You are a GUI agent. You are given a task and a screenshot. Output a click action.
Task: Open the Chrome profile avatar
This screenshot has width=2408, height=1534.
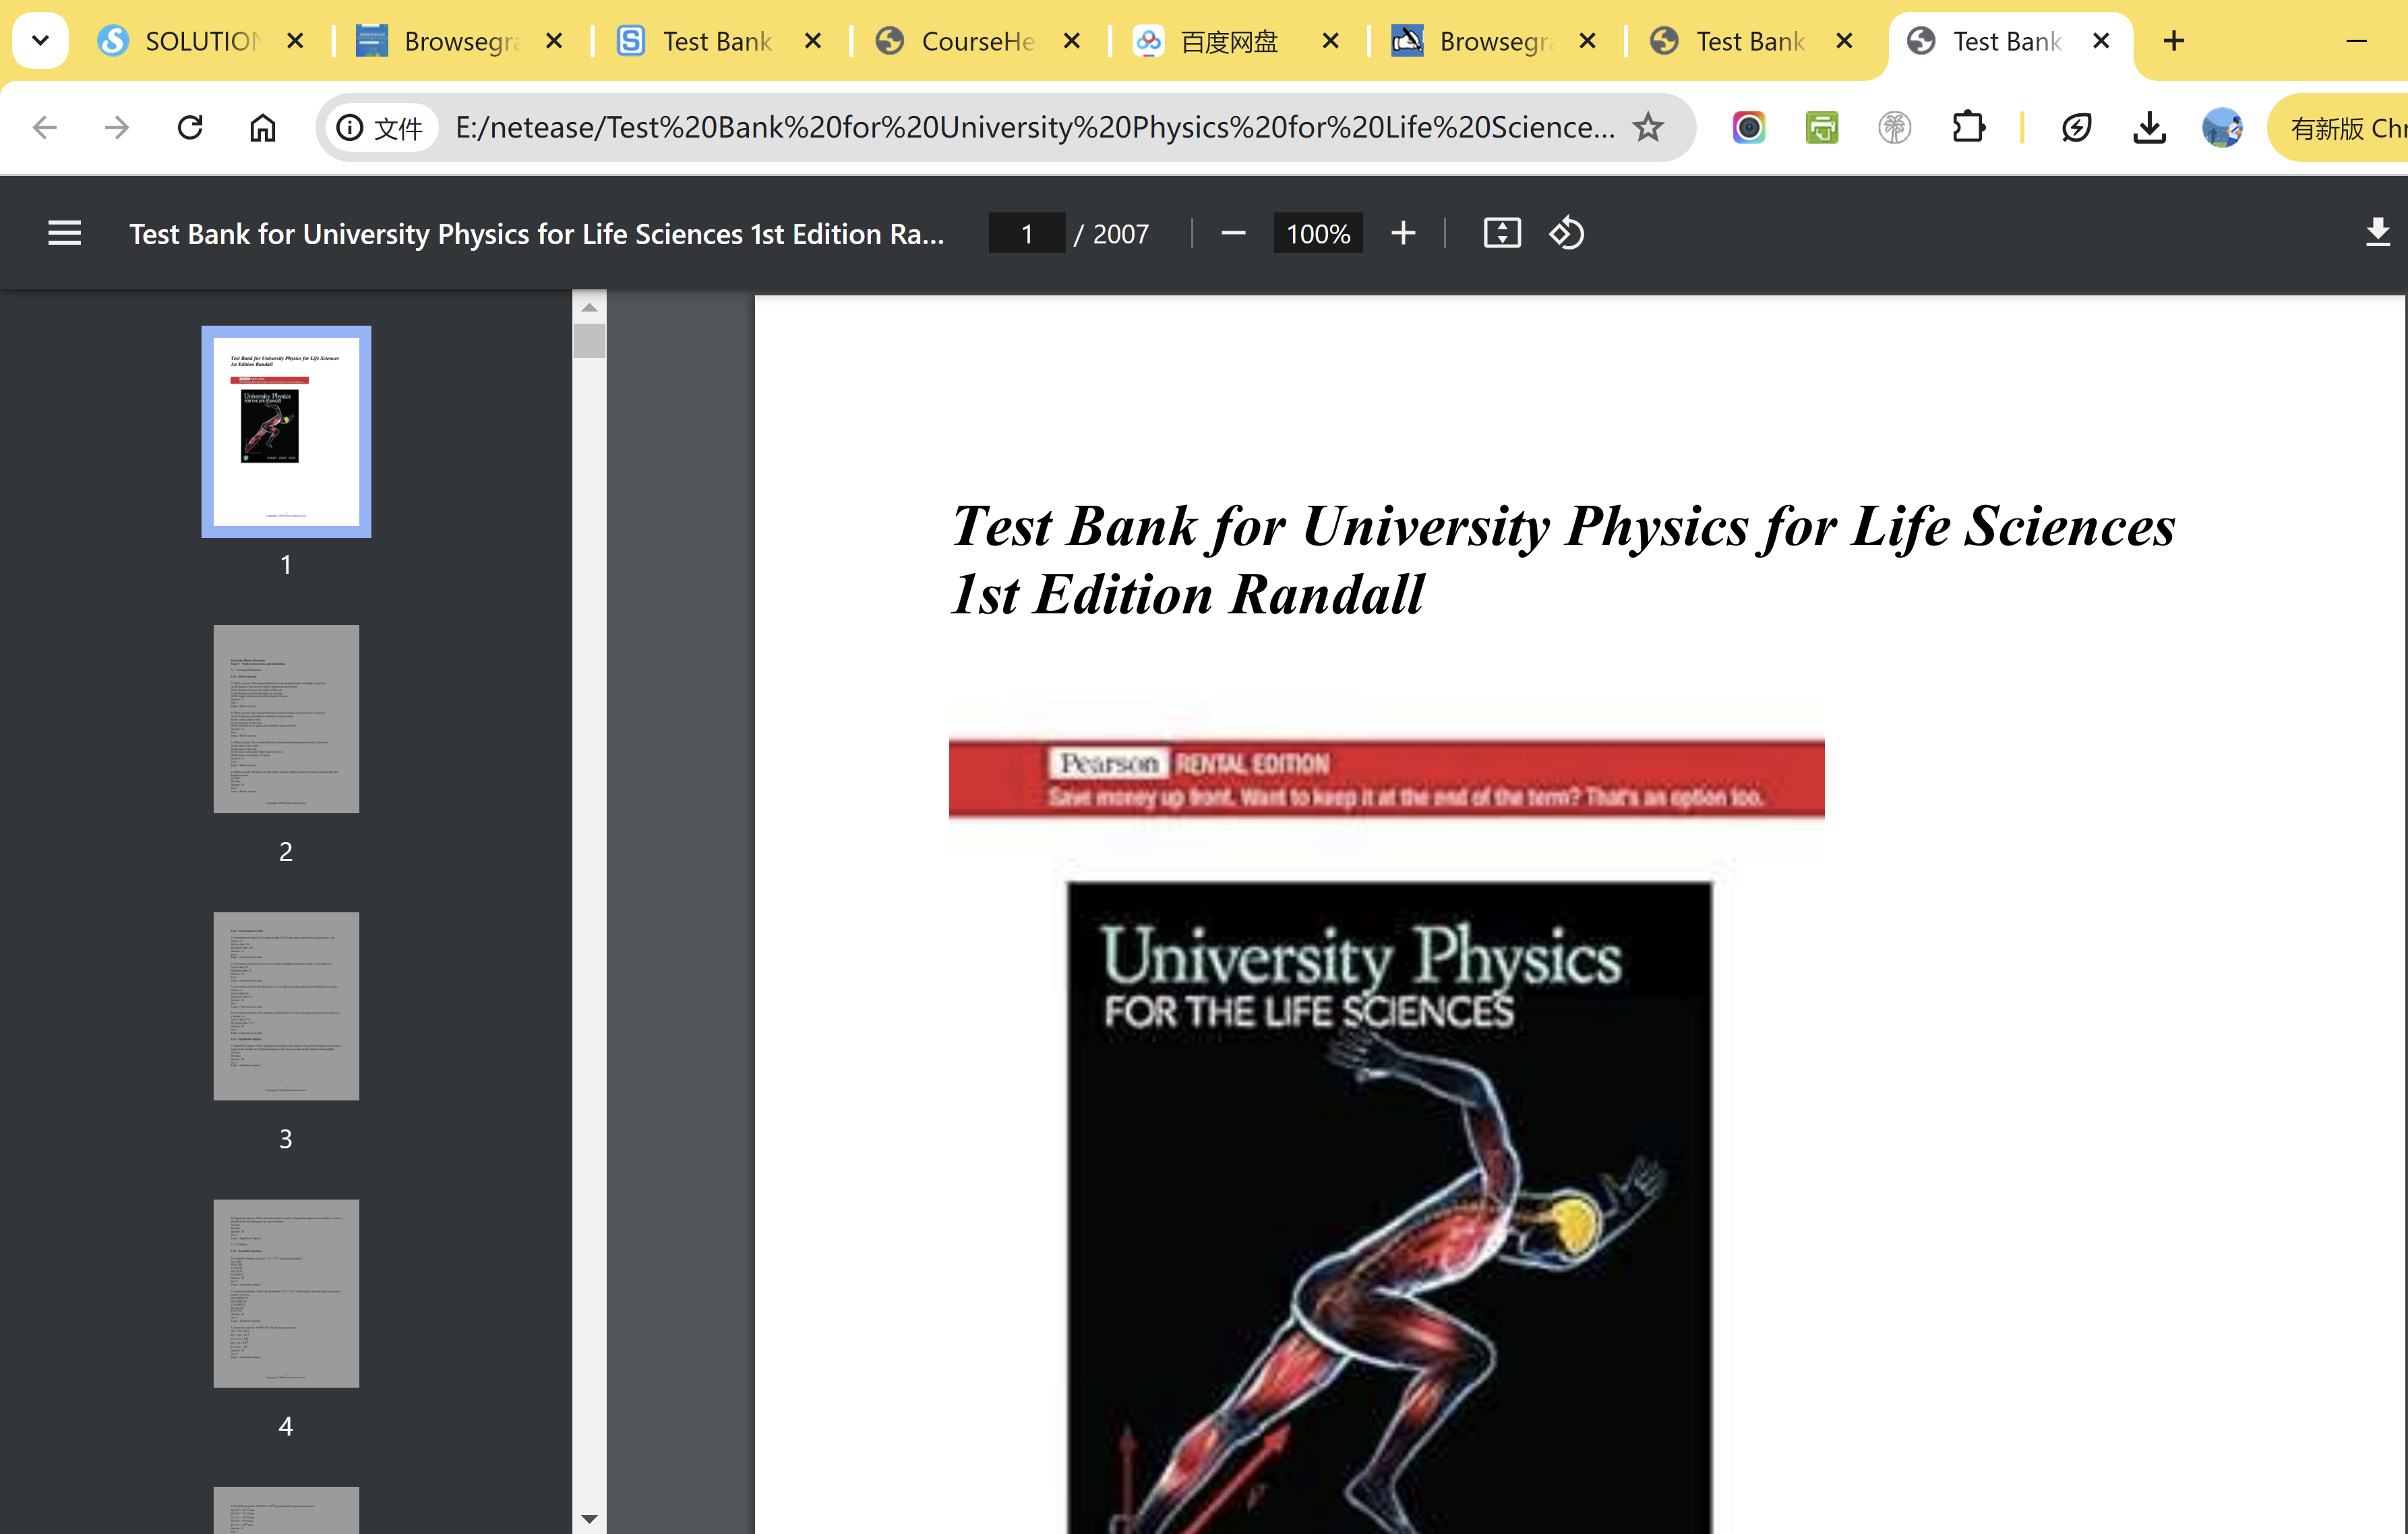[x=2222, y=128]
